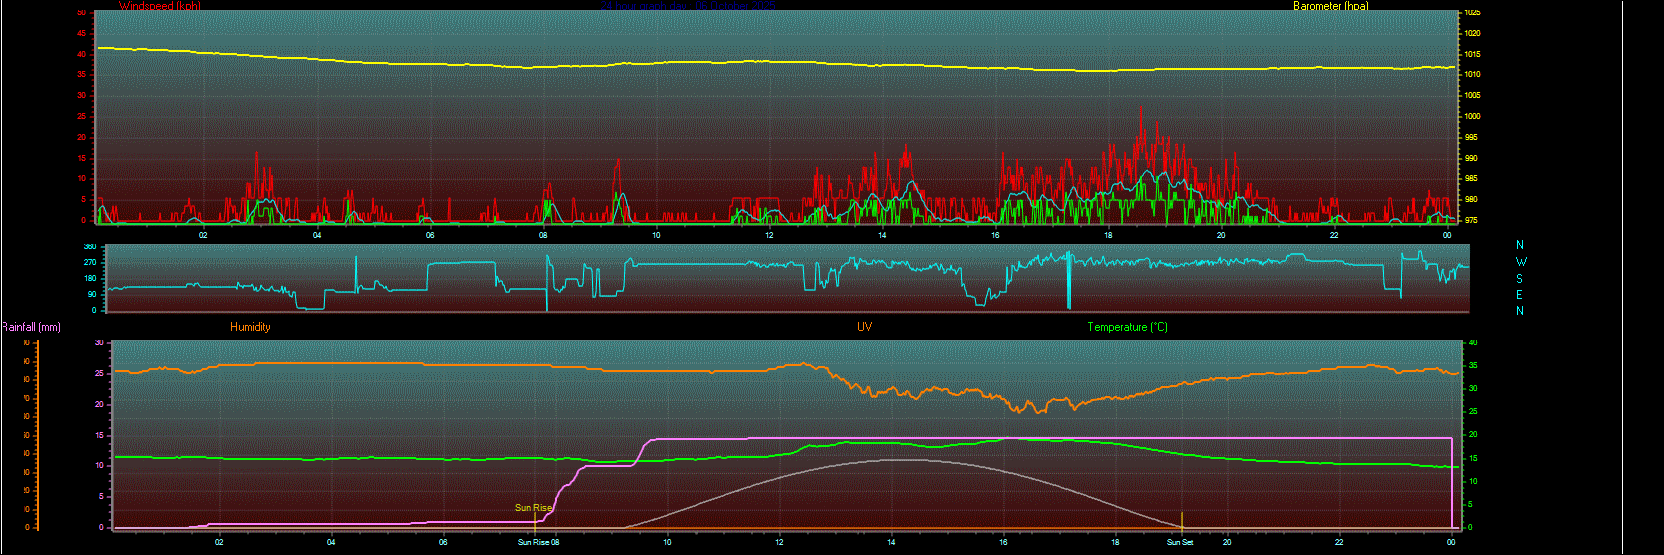Click the Rainfall (mm) axis label
1664x555 pixels.
31,327
